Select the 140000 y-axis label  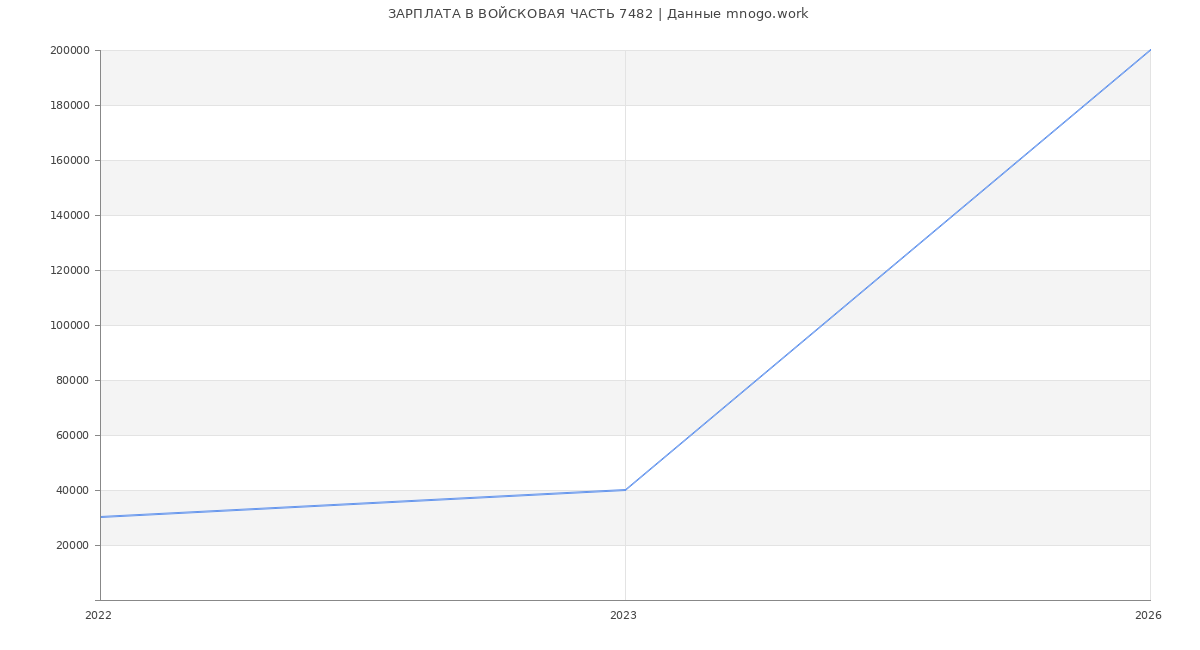(x=70, y=215)
